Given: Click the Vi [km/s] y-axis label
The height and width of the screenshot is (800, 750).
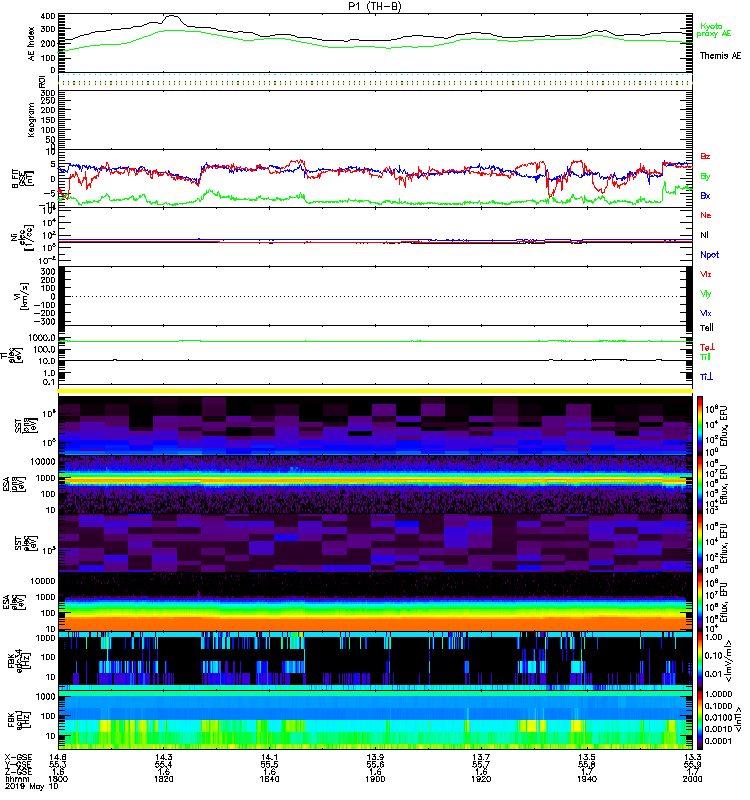Looking at the screenshot, I should click(23, 296).
